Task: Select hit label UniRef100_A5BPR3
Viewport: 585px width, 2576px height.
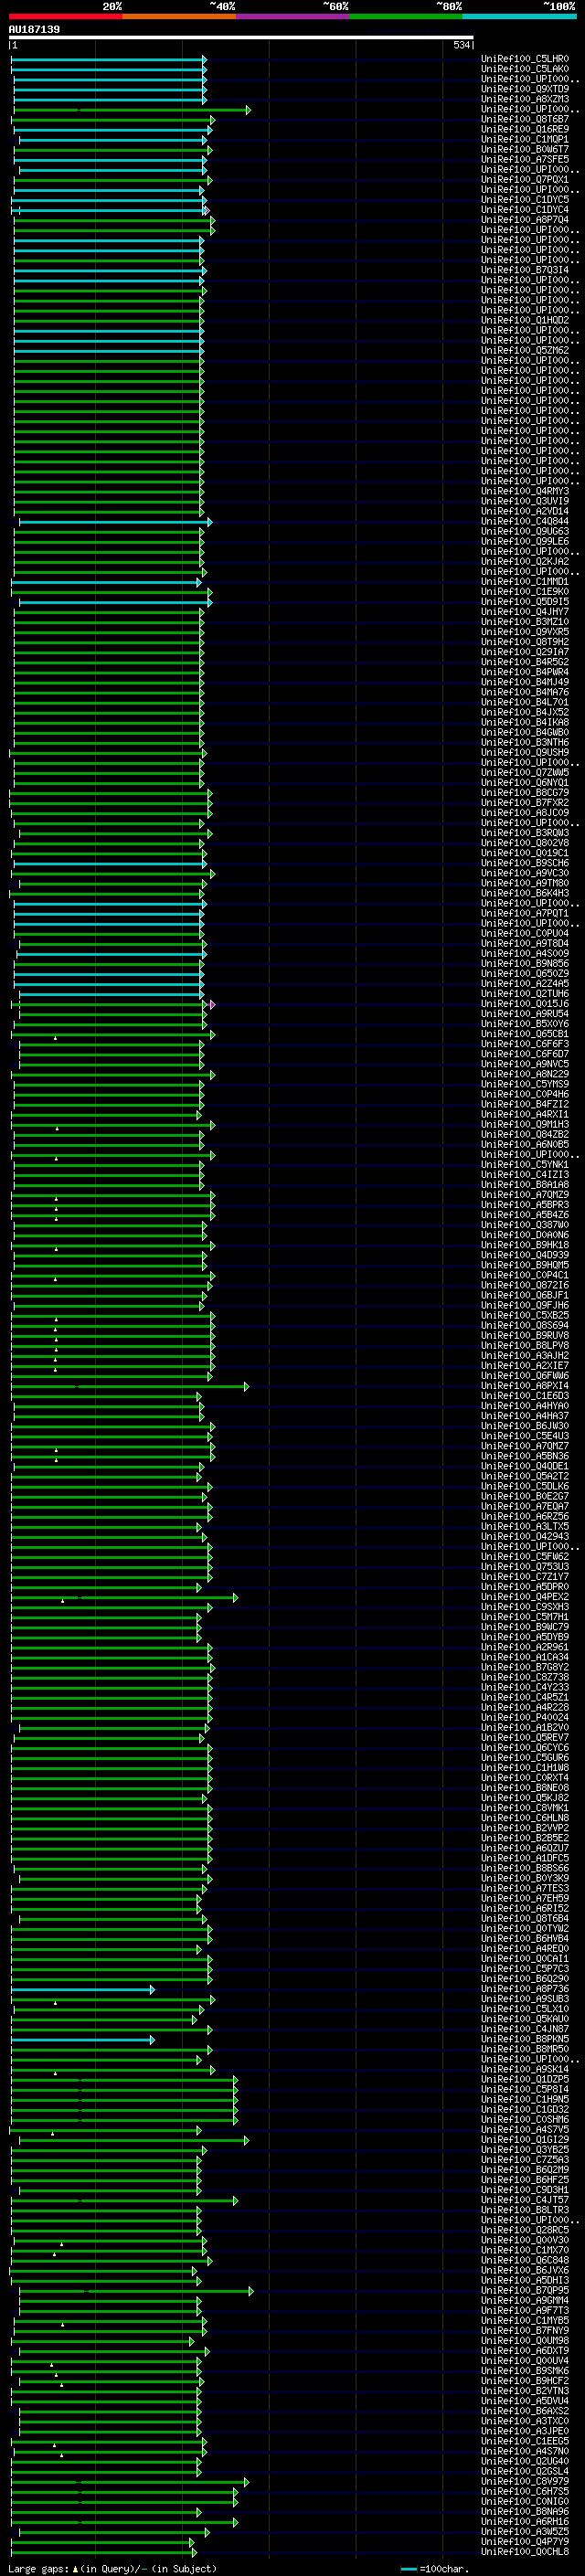Action: 525,1205
